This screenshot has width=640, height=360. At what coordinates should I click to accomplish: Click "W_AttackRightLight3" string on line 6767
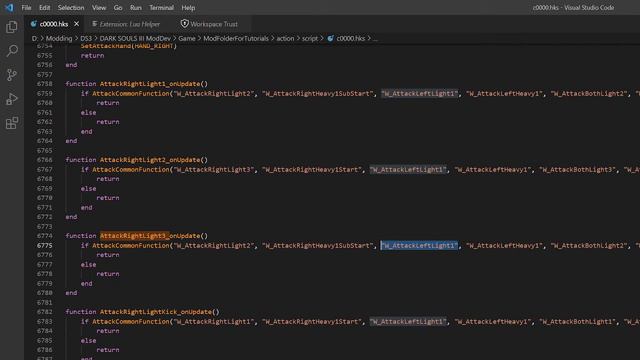[215, 169]
